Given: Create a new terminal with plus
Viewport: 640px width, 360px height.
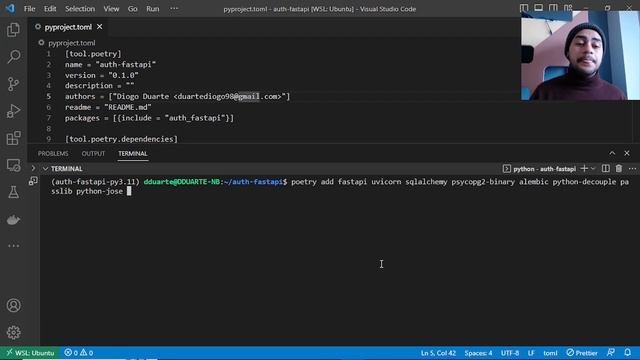Looking at the screenshot, I should (584, 169).
